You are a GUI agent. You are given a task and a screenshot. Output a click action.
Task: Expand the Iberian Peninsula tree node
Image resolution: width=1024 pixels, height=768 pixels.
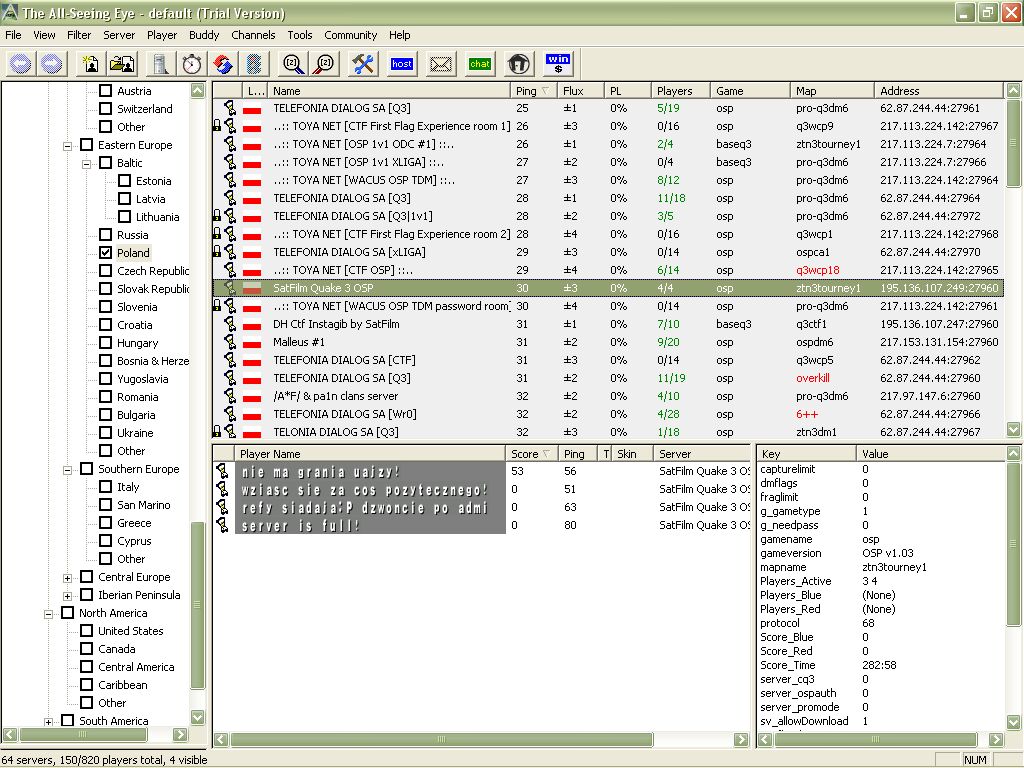pos(68,595)
